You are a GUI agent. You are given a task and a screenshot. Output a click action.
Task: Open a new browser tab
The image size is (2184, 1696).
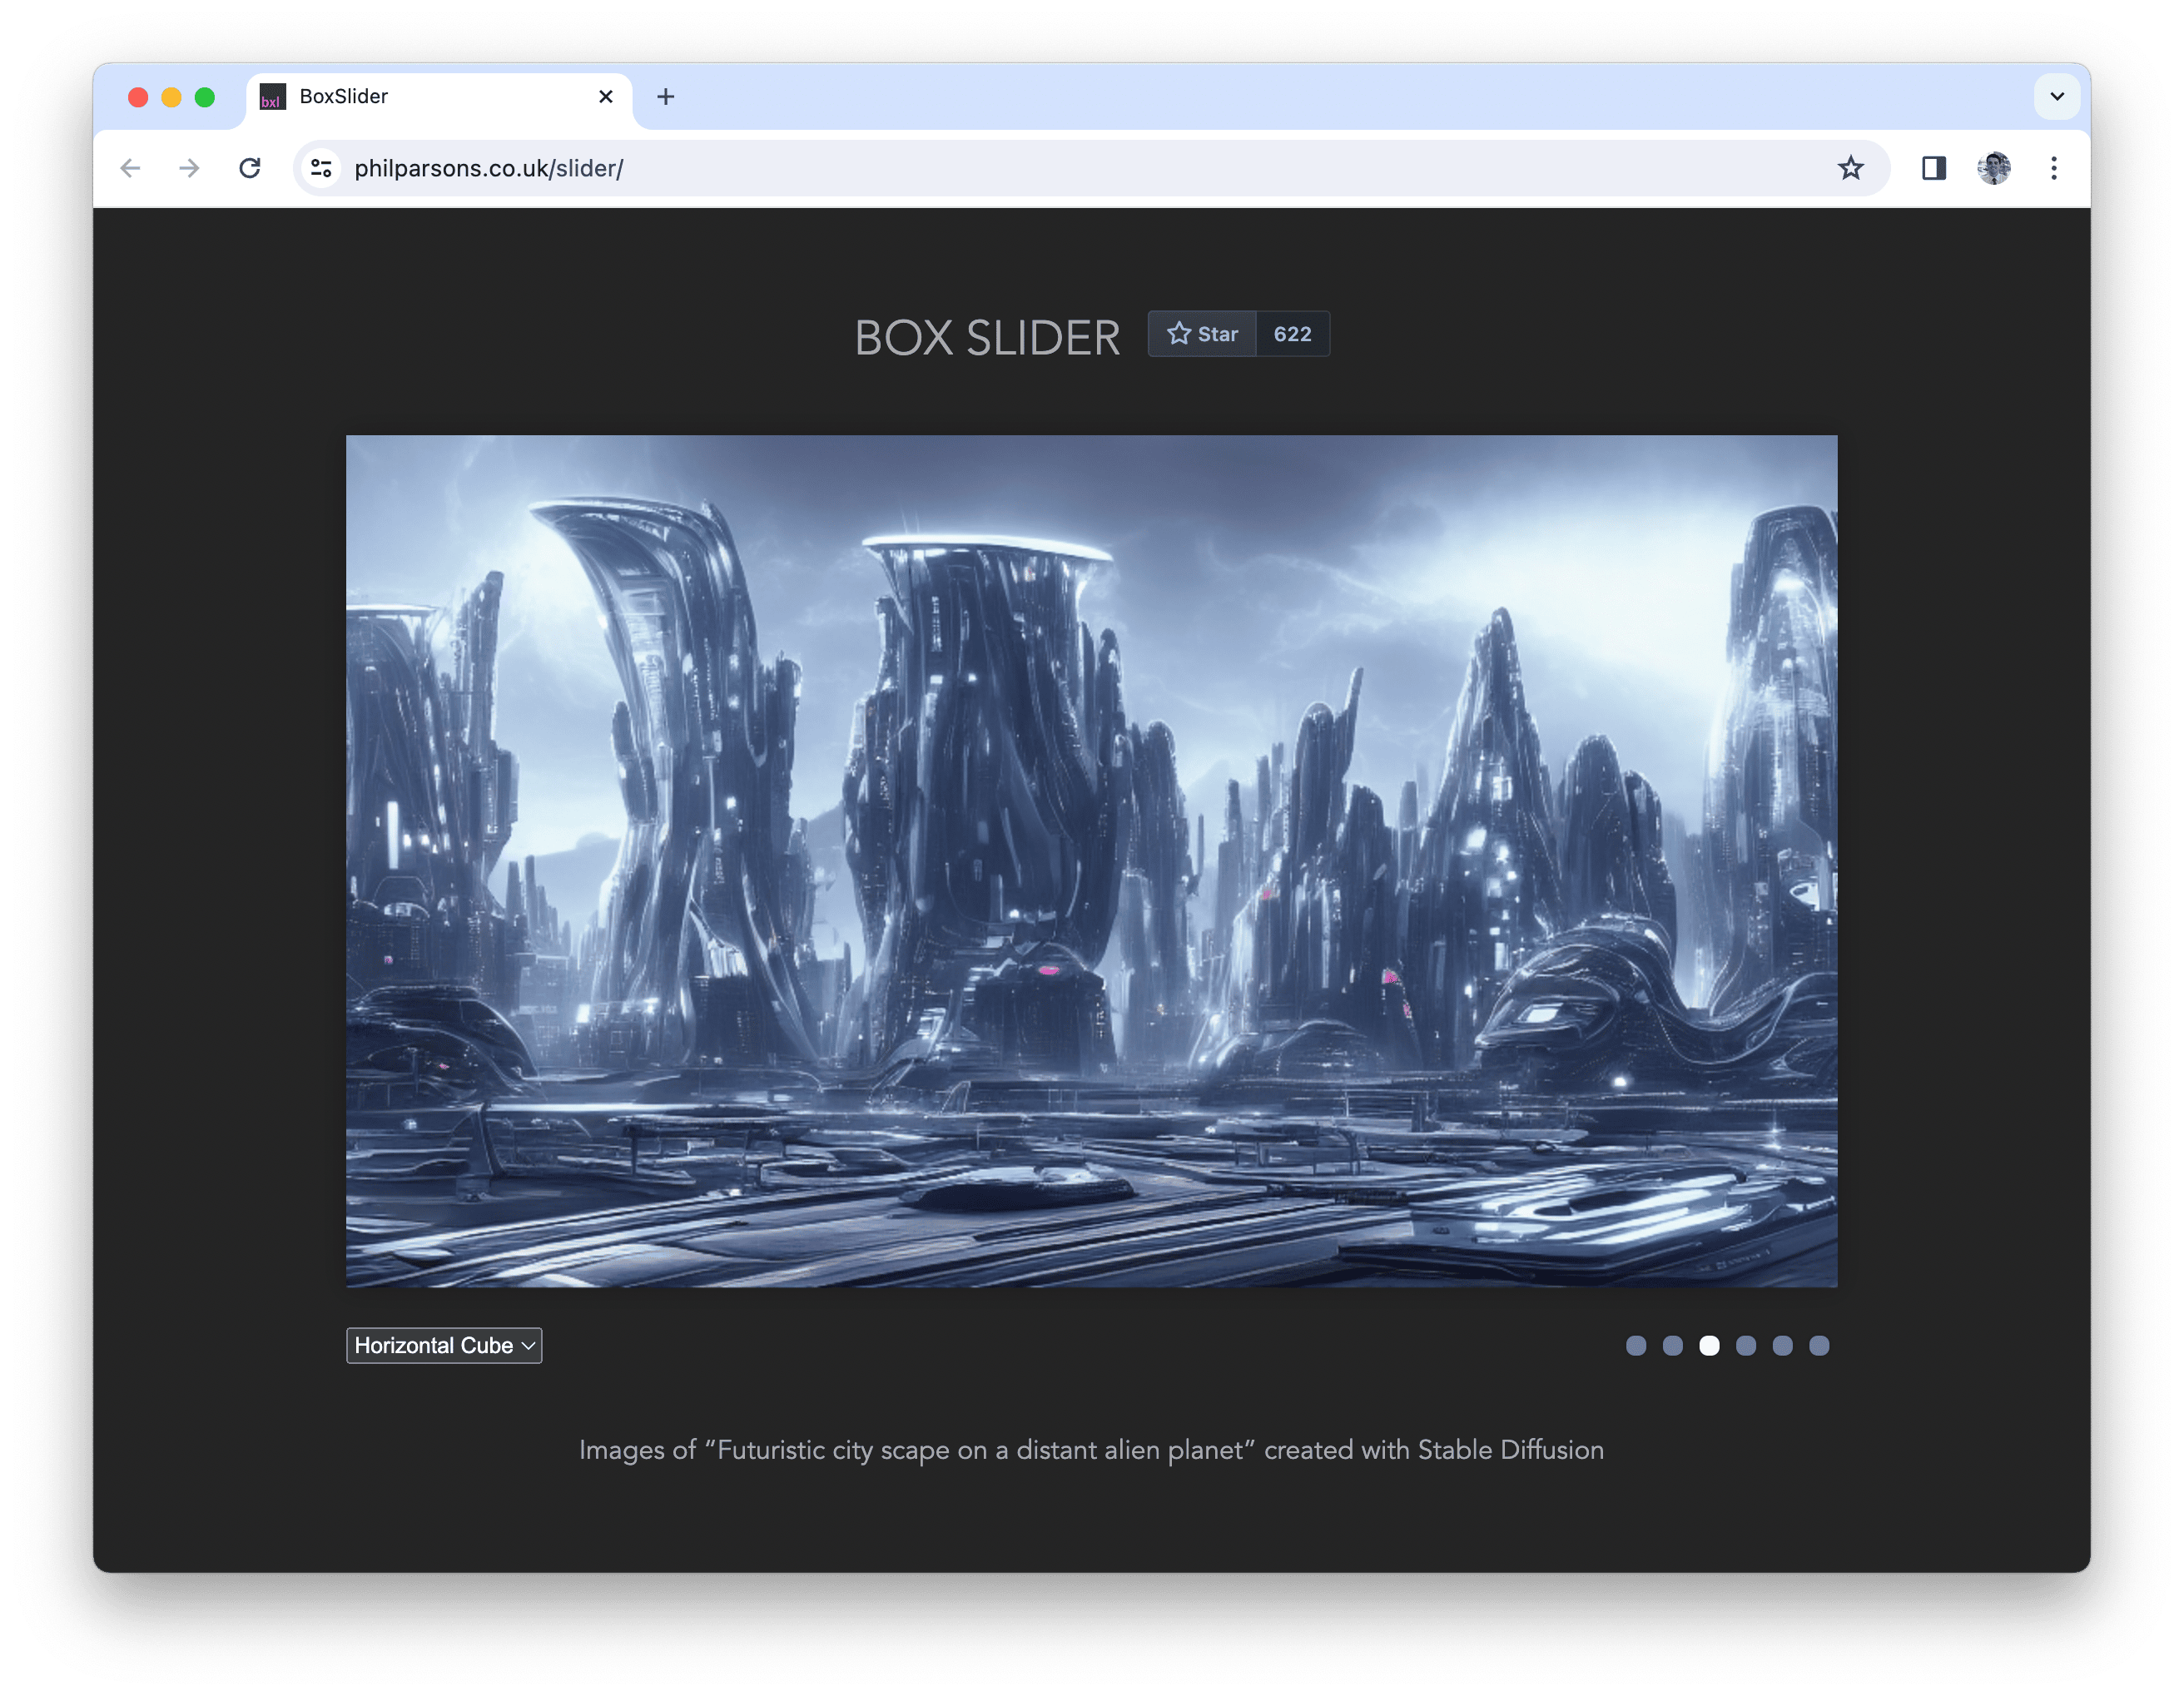[666, 97]
